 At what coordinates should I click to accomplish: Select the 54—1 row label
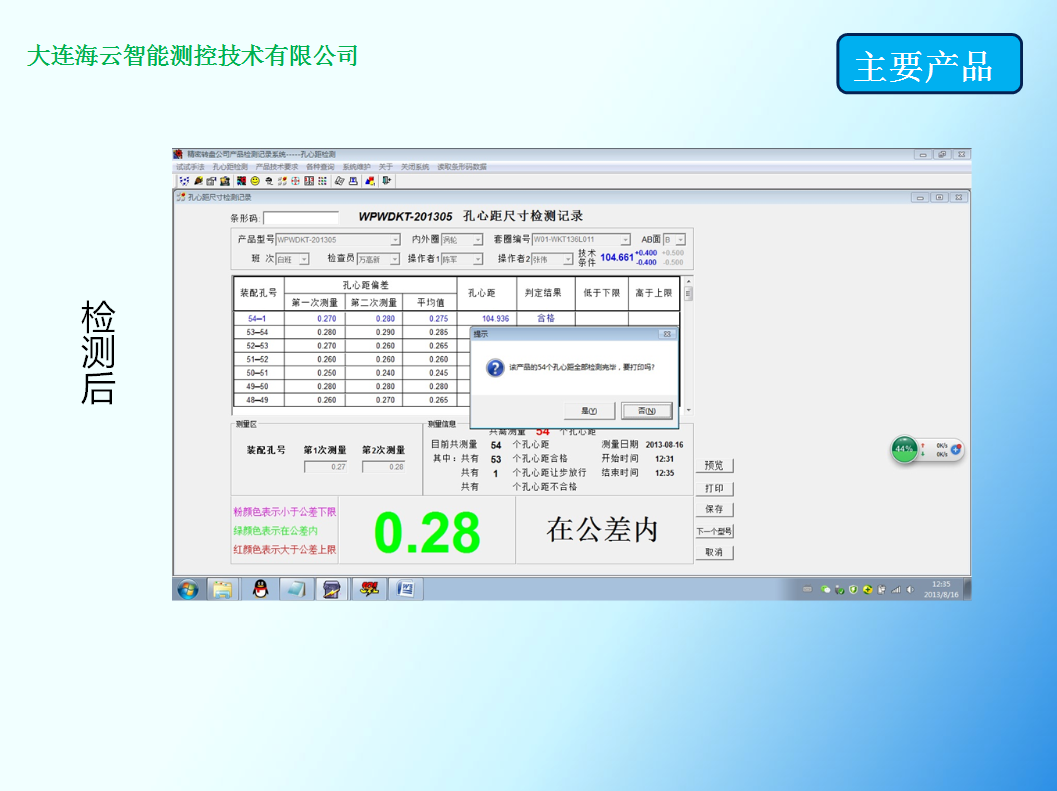(257, 319)
